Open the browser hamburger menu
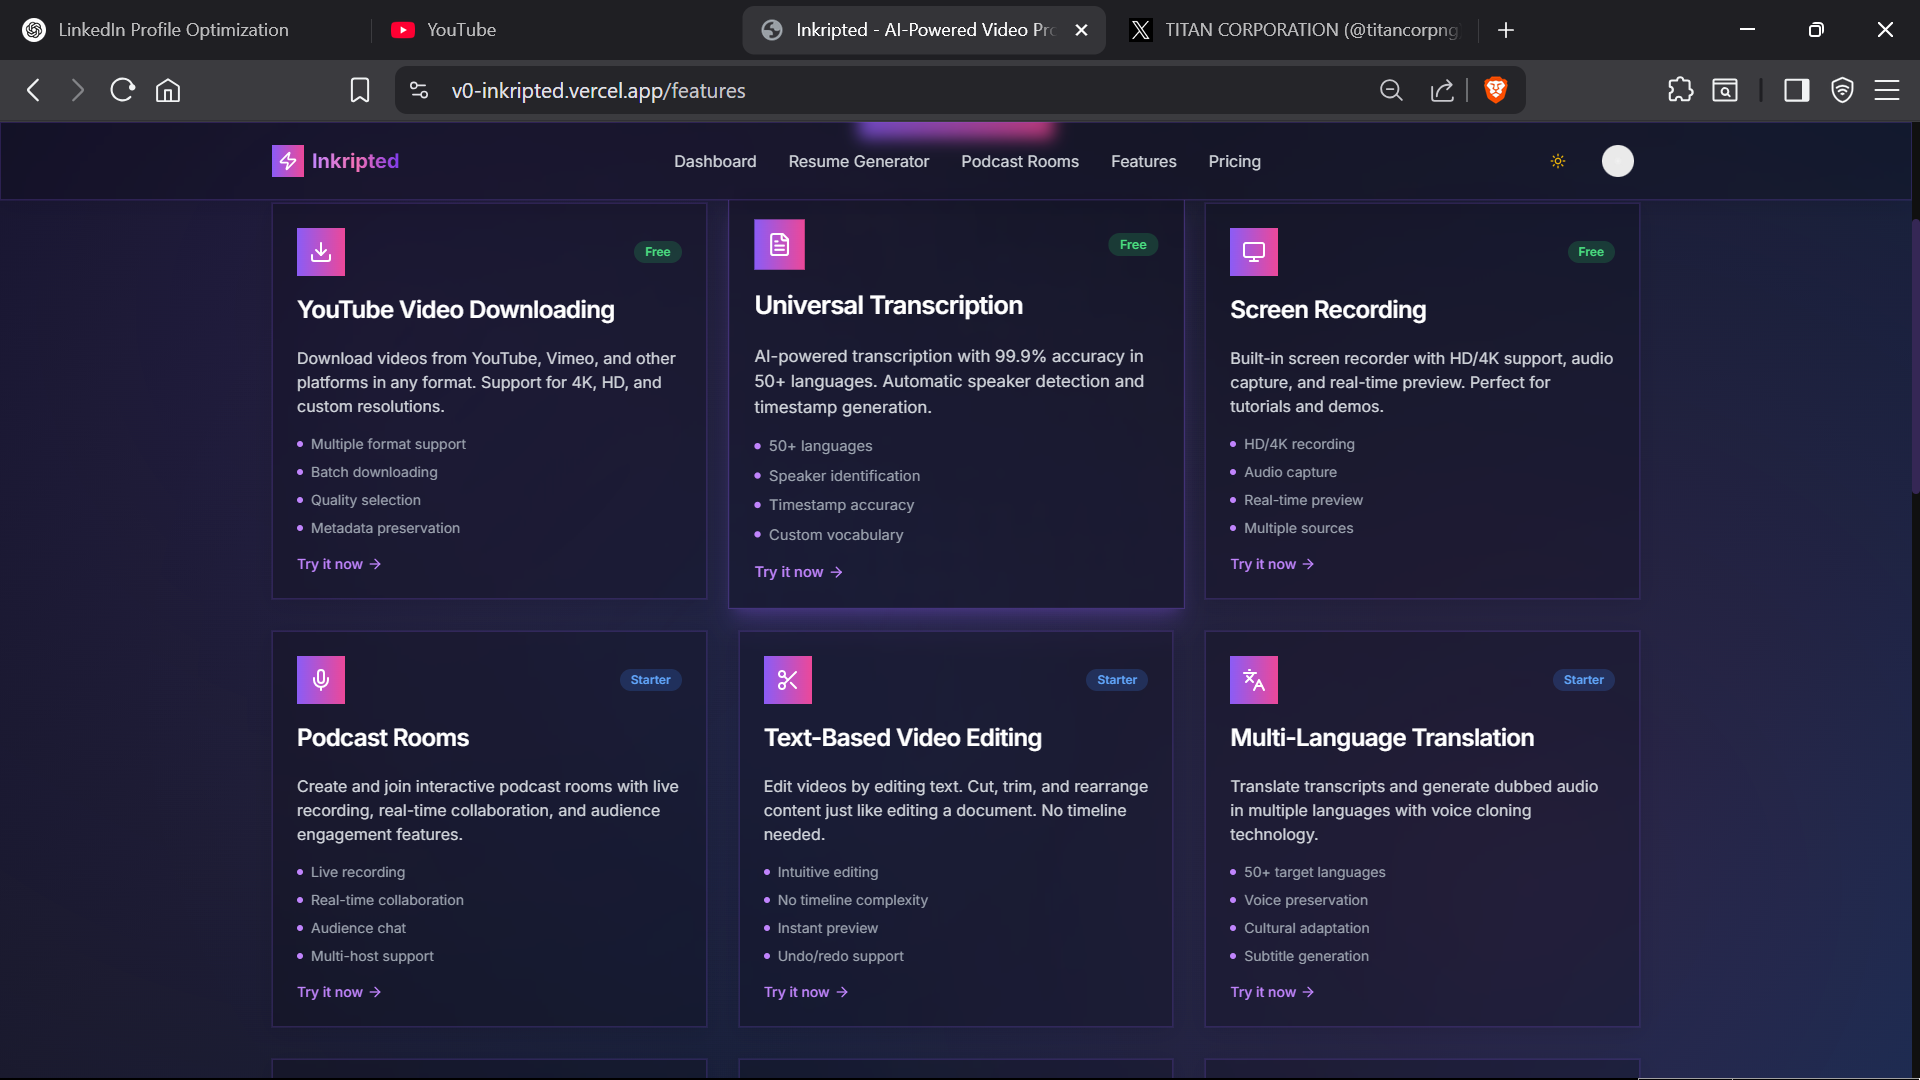 coord(1887,90)
